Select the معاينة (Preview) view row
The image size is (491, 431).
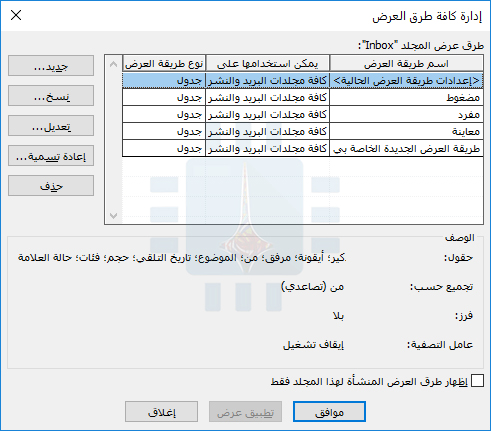303,131
